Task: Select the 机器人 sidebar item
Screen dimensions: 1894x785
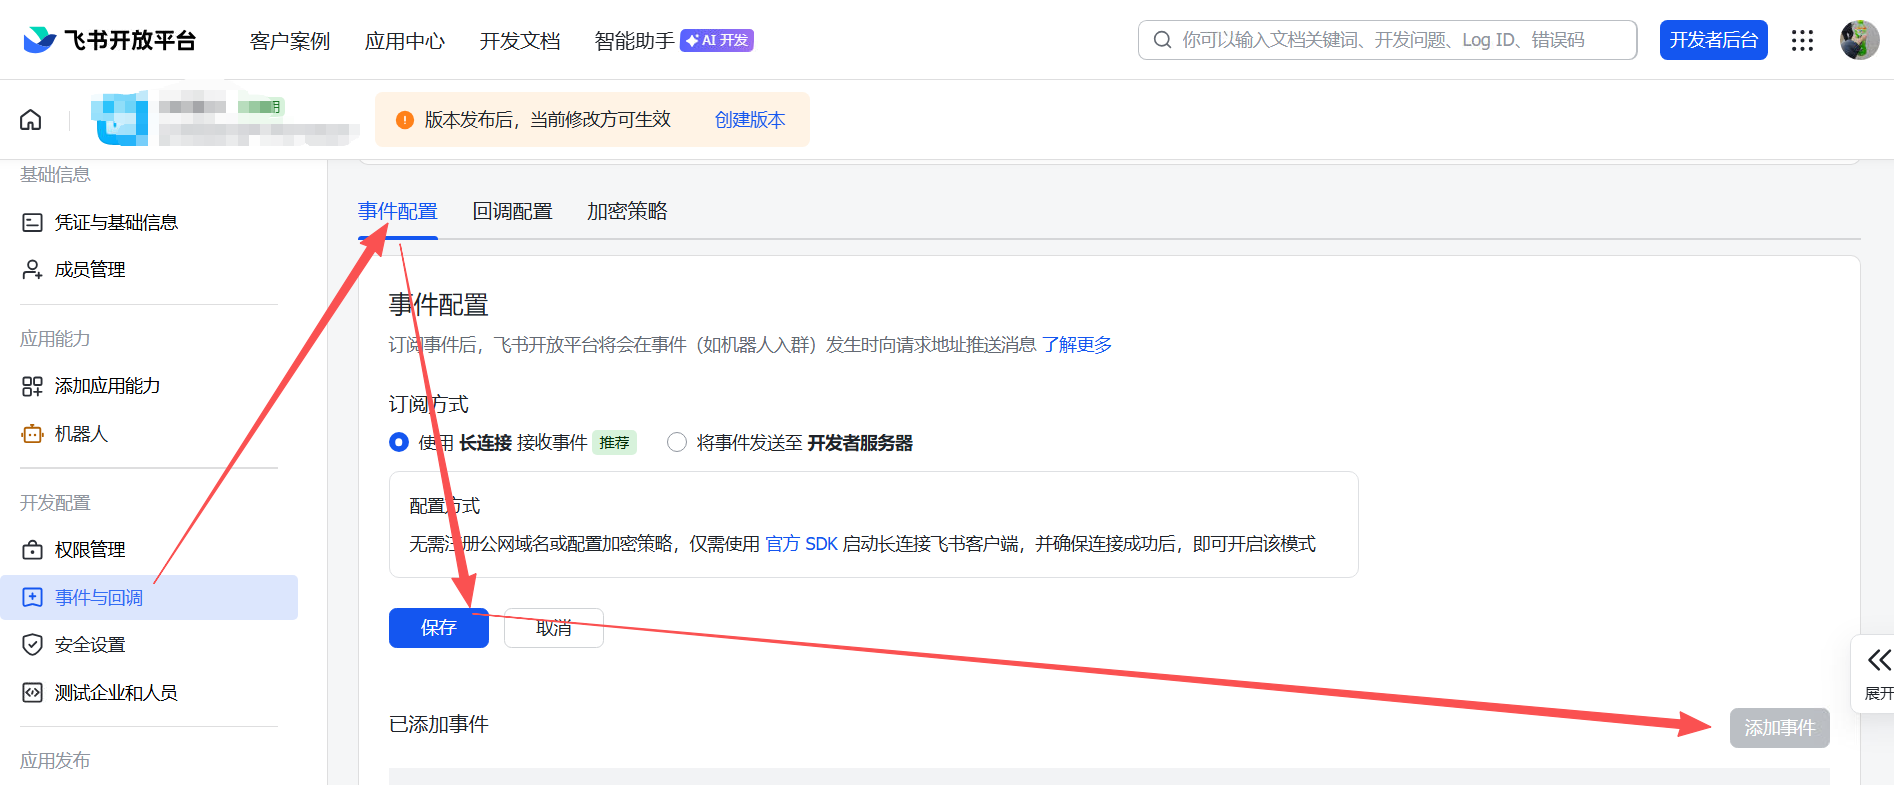Action: click(81, 434)
